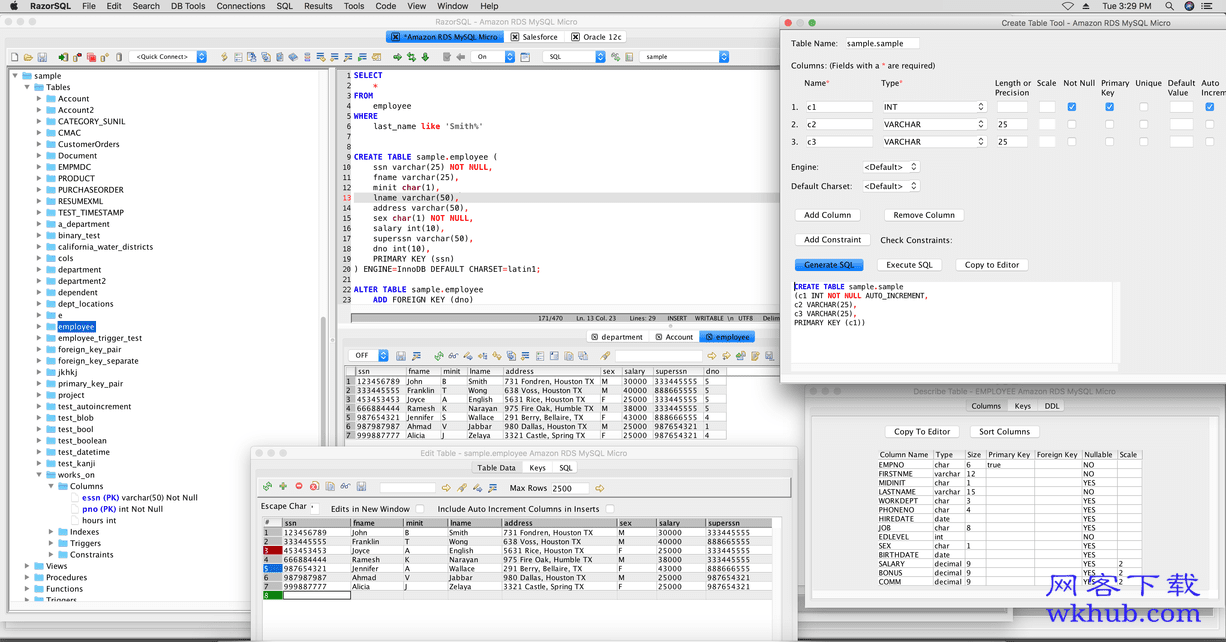
Task: Select the employee table in the tree
Action: (x=76, y=327)
